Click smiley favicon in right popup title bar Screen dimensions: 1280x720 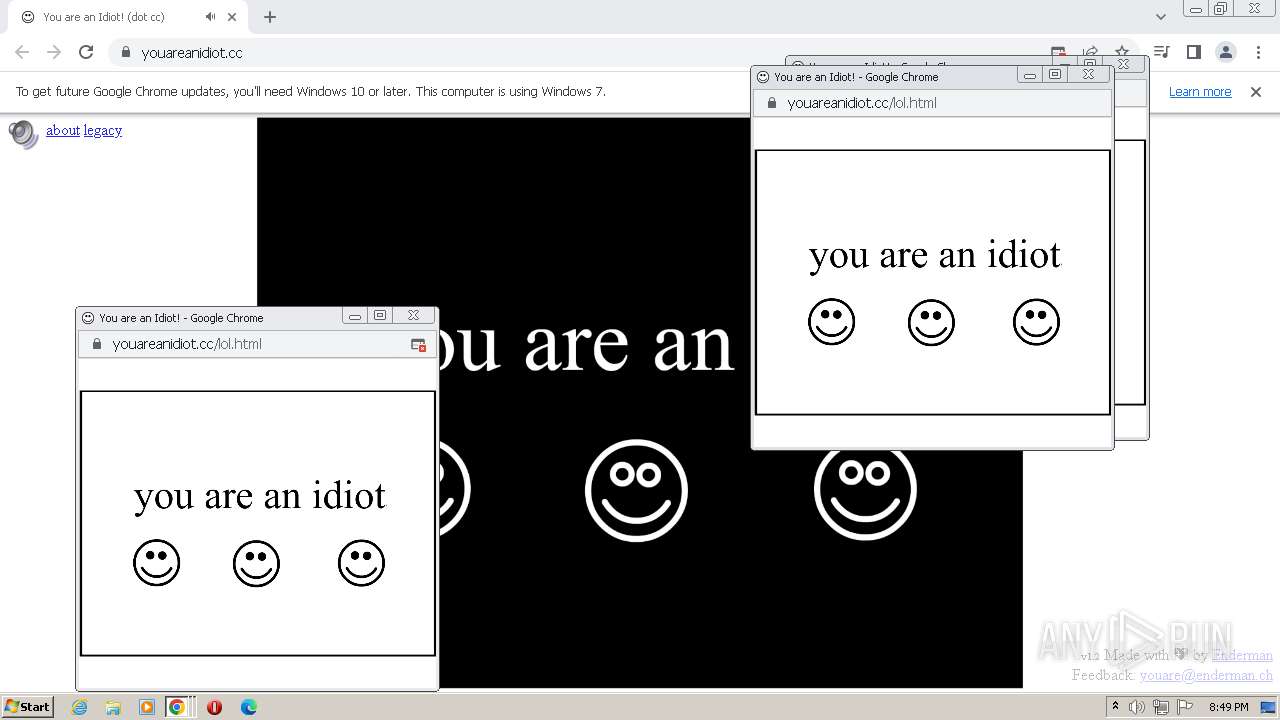point(763,77)
